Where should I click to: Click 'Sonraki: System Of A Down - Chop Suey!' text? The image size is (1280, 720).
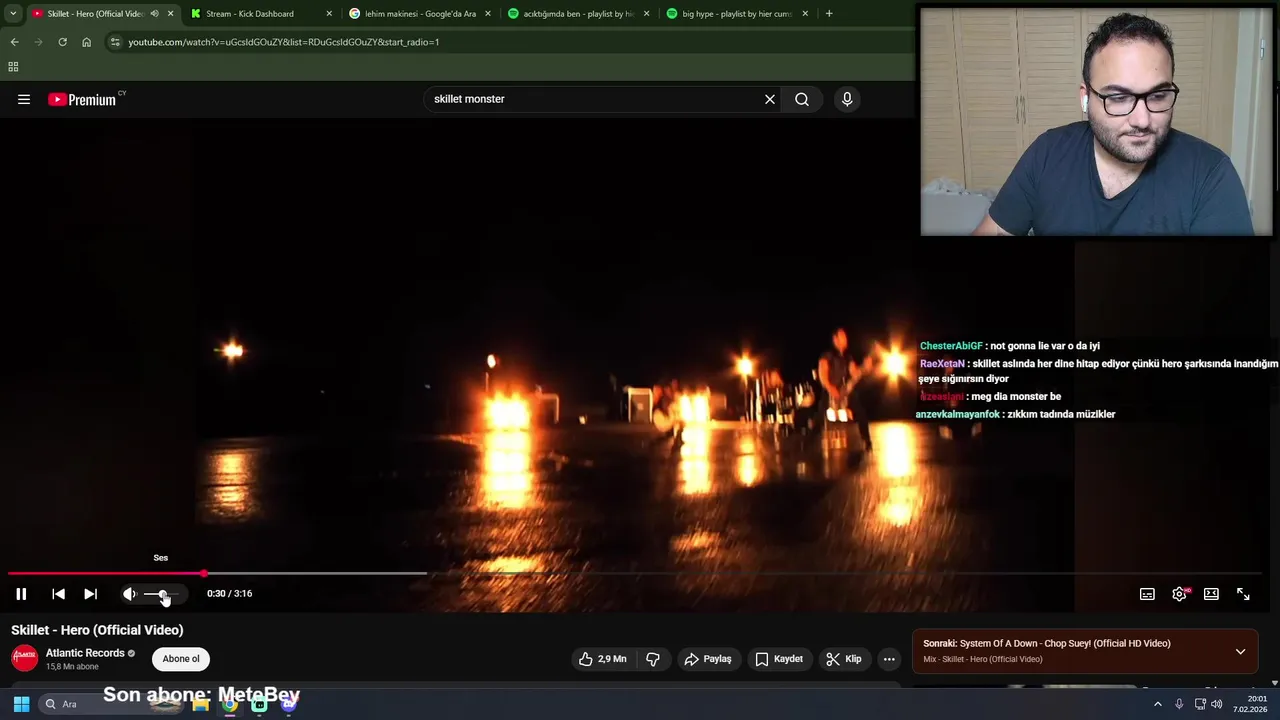(x=1046, y=644)
